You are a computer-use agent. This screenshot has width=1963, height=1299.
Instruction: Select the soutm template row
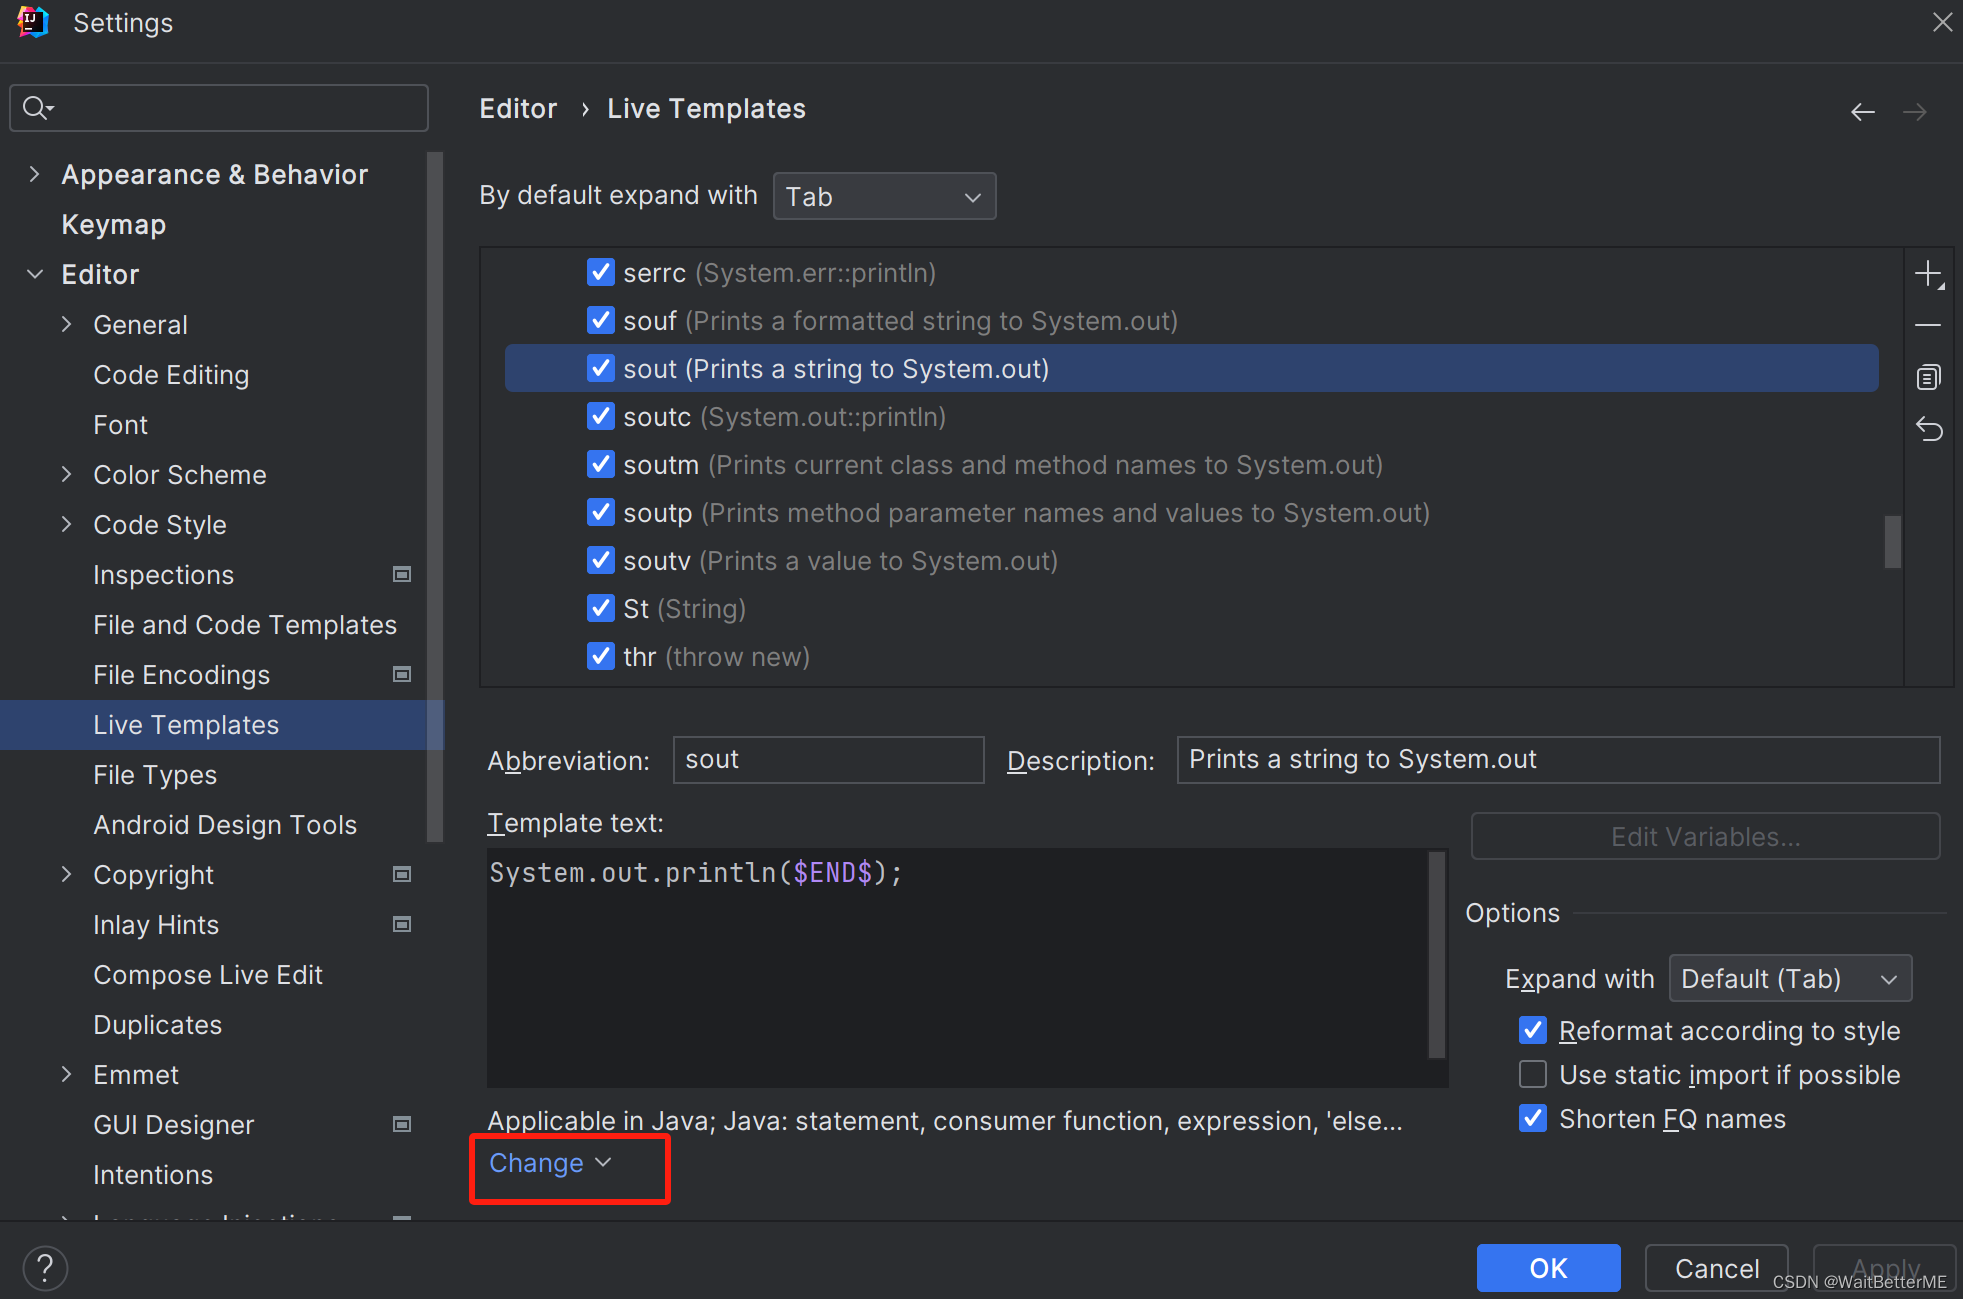1191,464
